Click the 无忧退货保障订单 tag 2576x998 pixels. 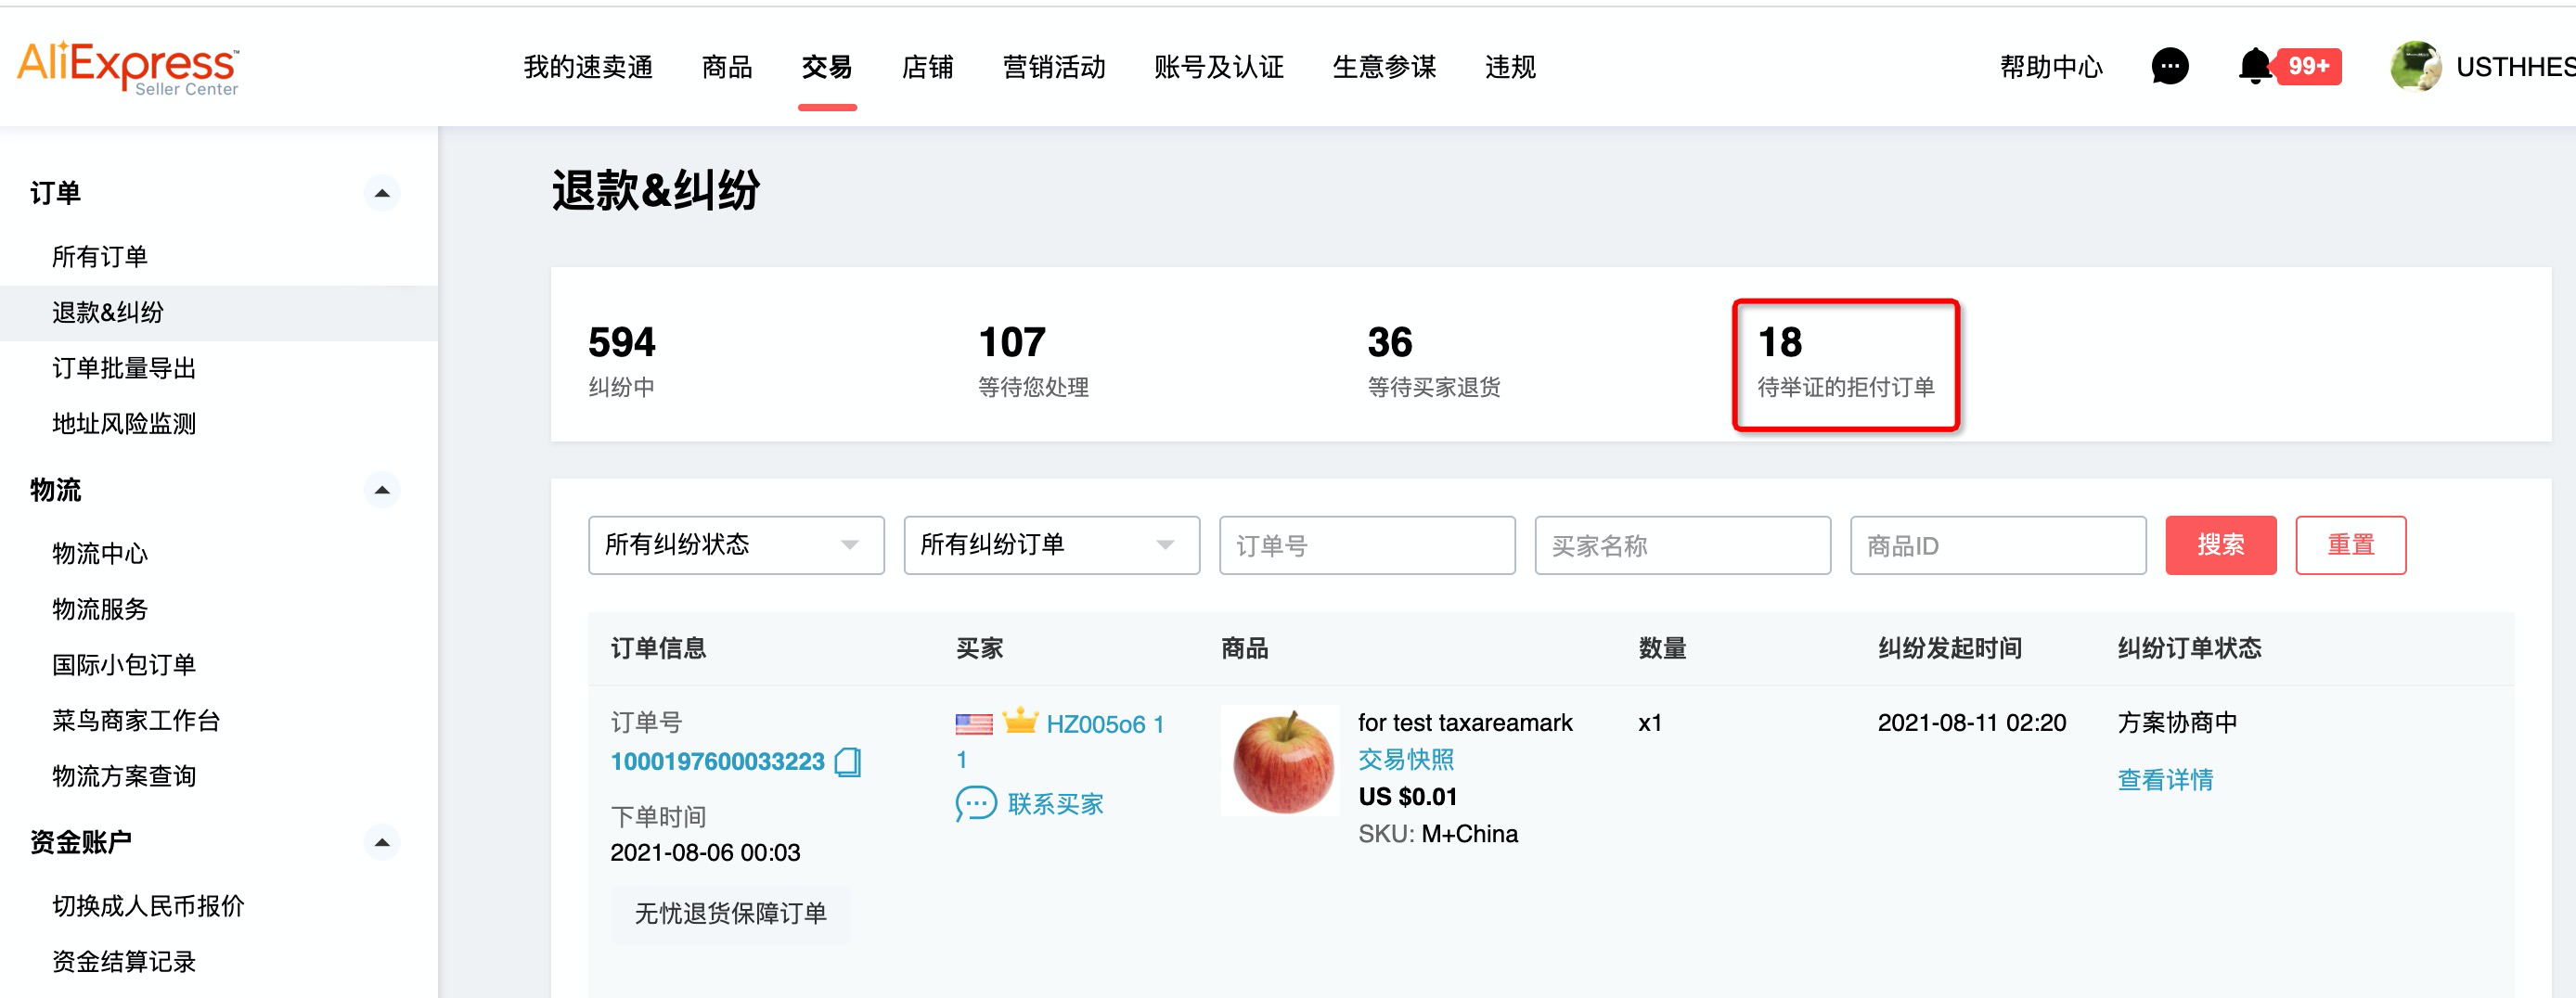(730, 914)
